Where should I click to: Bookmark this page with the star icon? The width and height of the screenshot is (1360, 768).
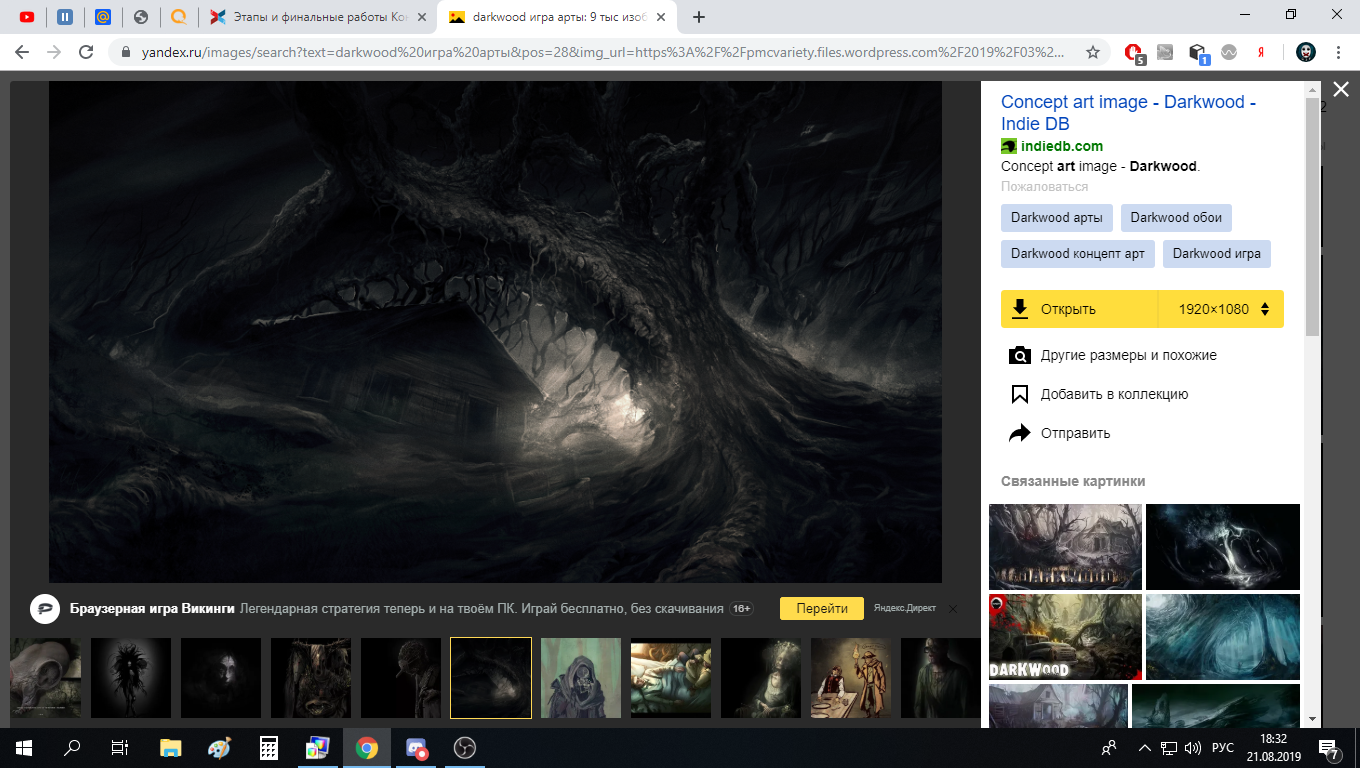tap(1093, 52)
